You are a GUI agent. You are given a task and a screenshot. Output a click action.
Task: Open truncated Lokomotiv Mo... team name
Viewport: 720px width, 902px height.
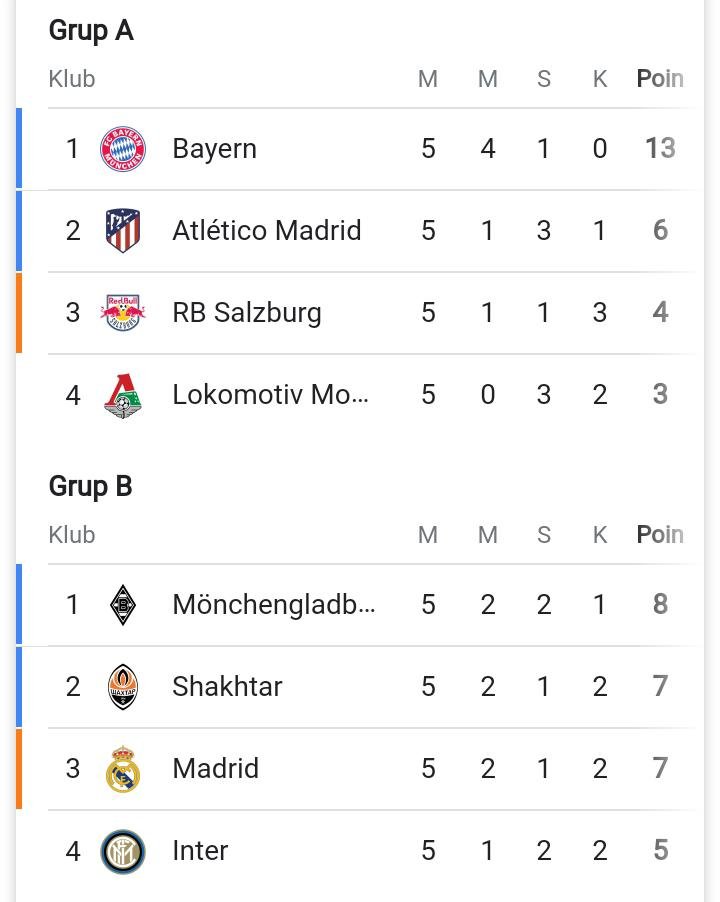(x=270, y=395)
